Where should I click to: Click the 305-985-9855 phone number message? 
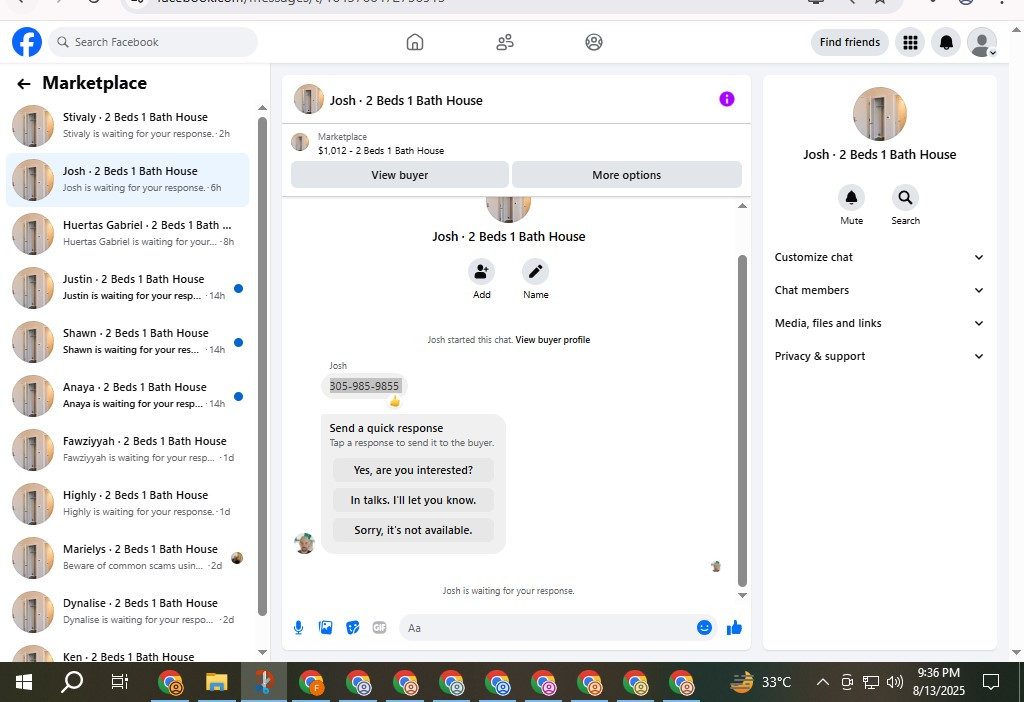point(364,386)
